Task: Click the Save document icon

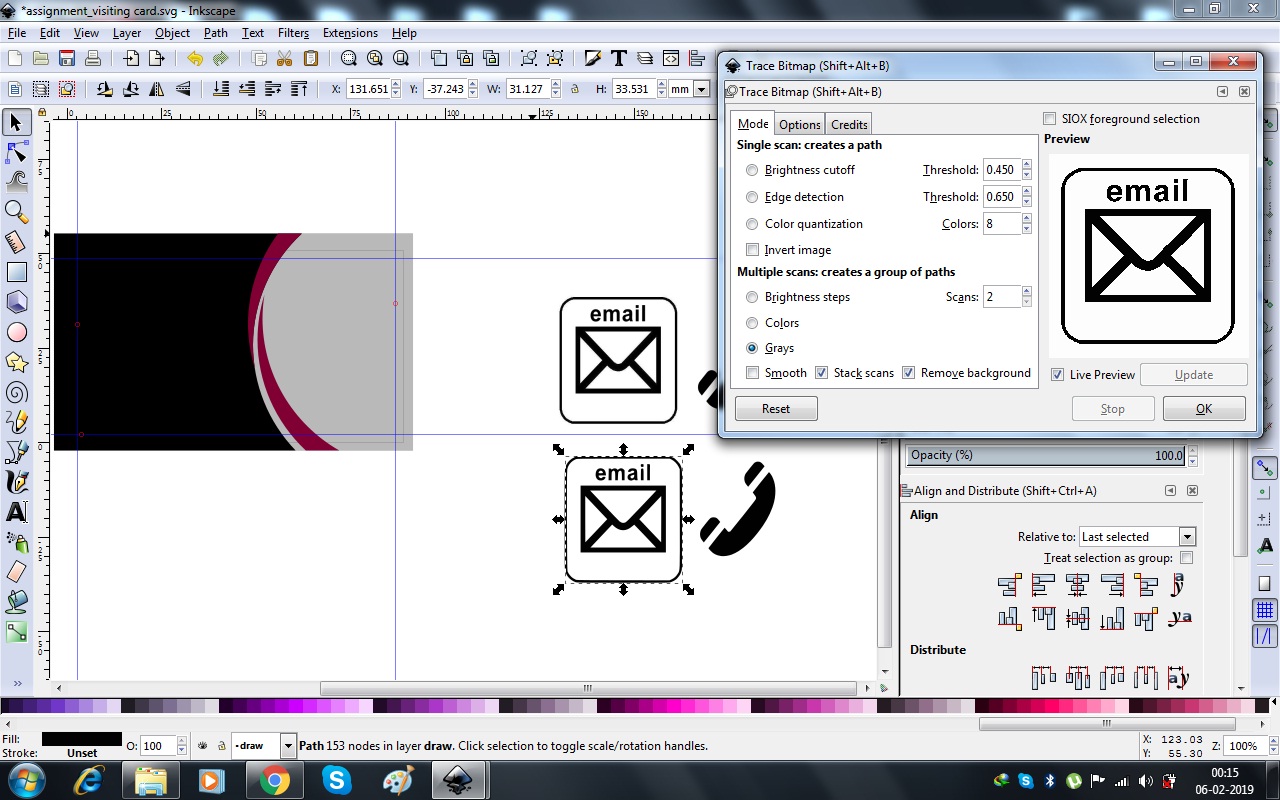Action: pyautogui.click(x=67, y=59)
